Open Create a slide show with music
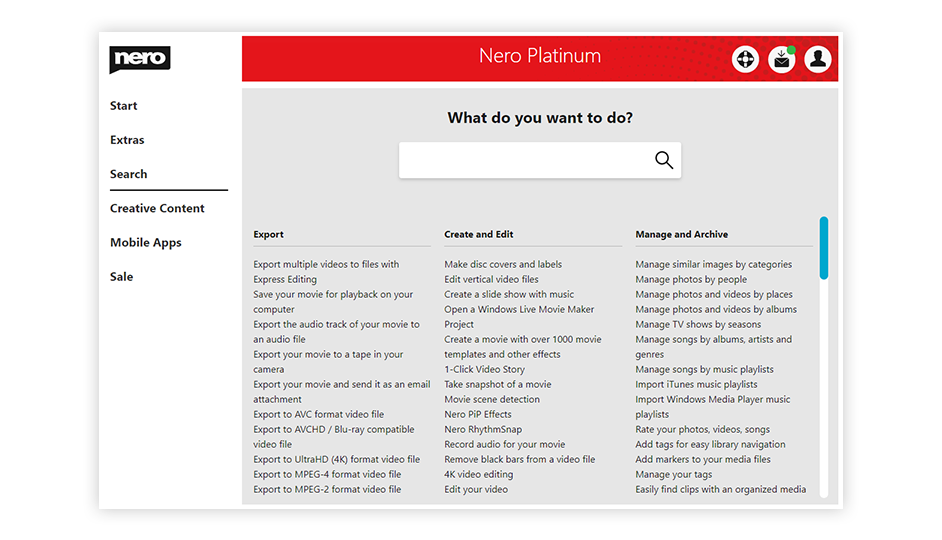The height and width of the screenshot is (540, 942). click(509, 294)
